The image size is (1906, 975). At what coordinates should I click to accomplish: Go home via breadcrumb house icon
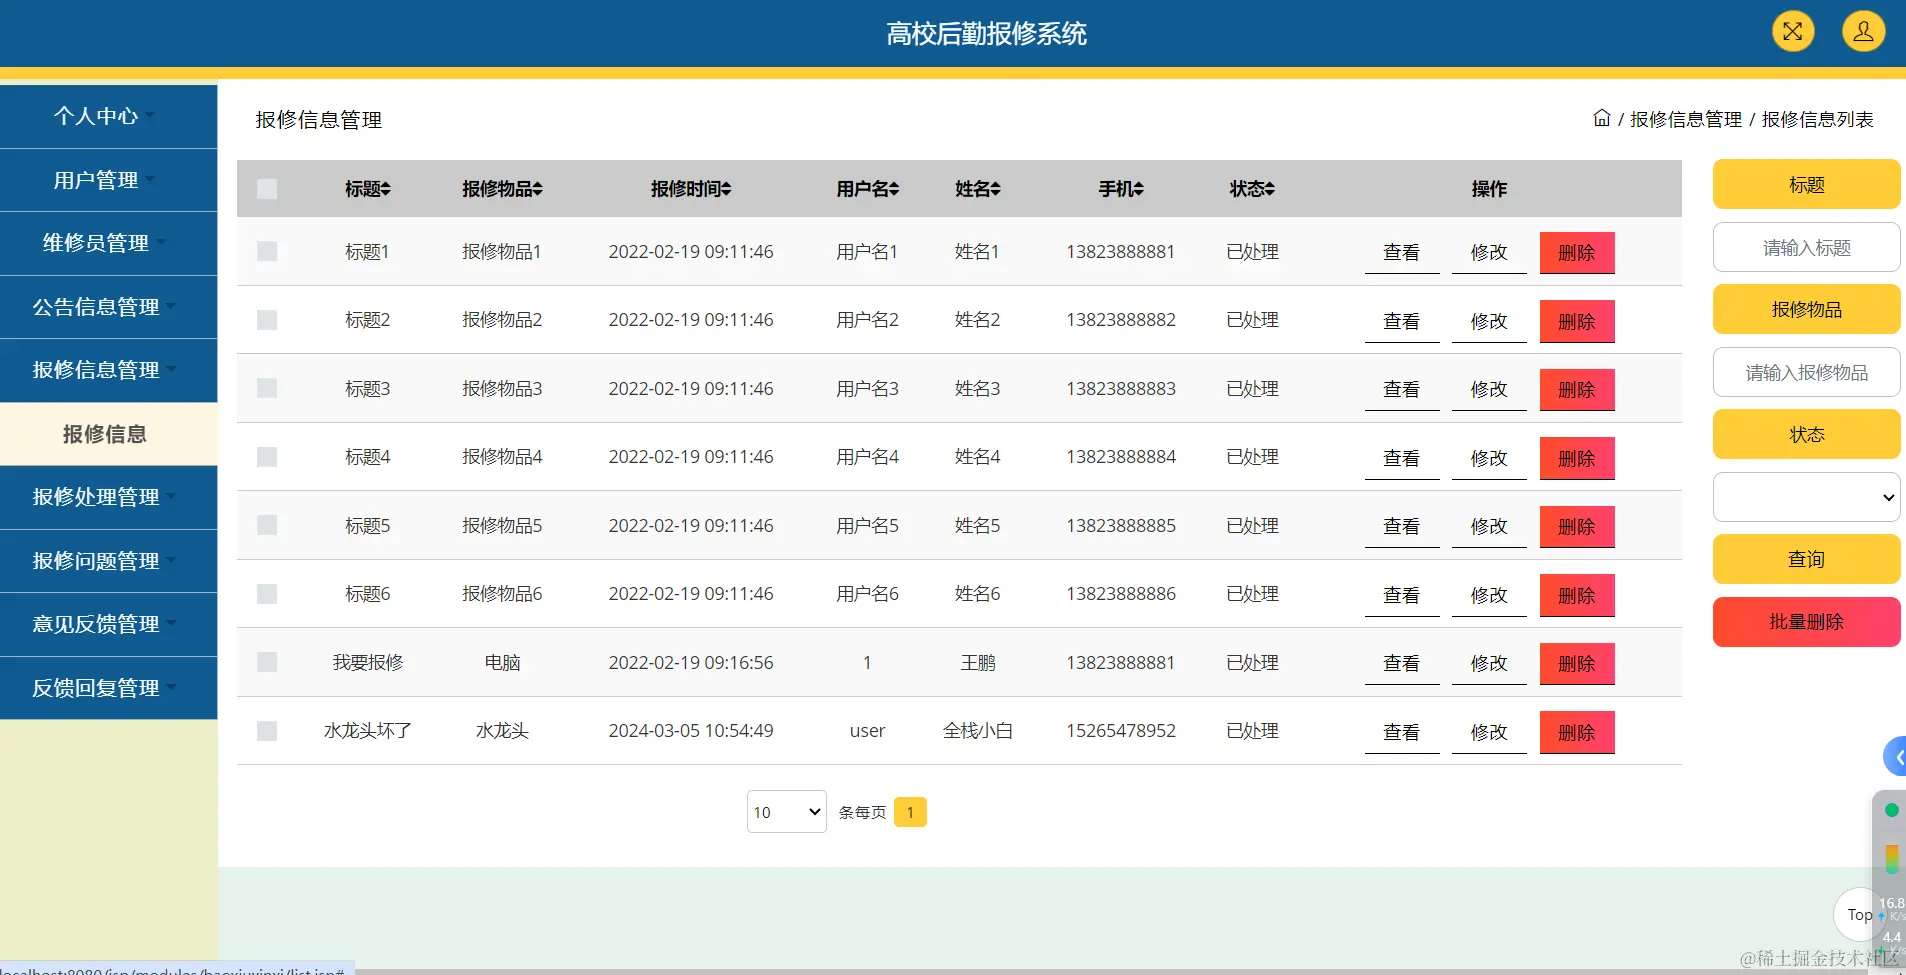point(1601,118)
